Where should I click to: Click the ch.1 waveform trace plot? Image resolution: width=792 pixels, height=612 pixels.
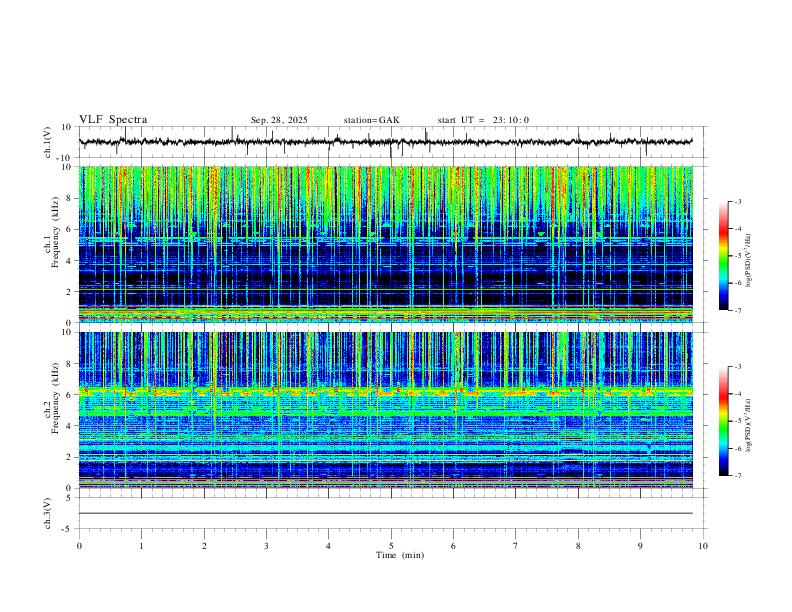coord(391,142)
